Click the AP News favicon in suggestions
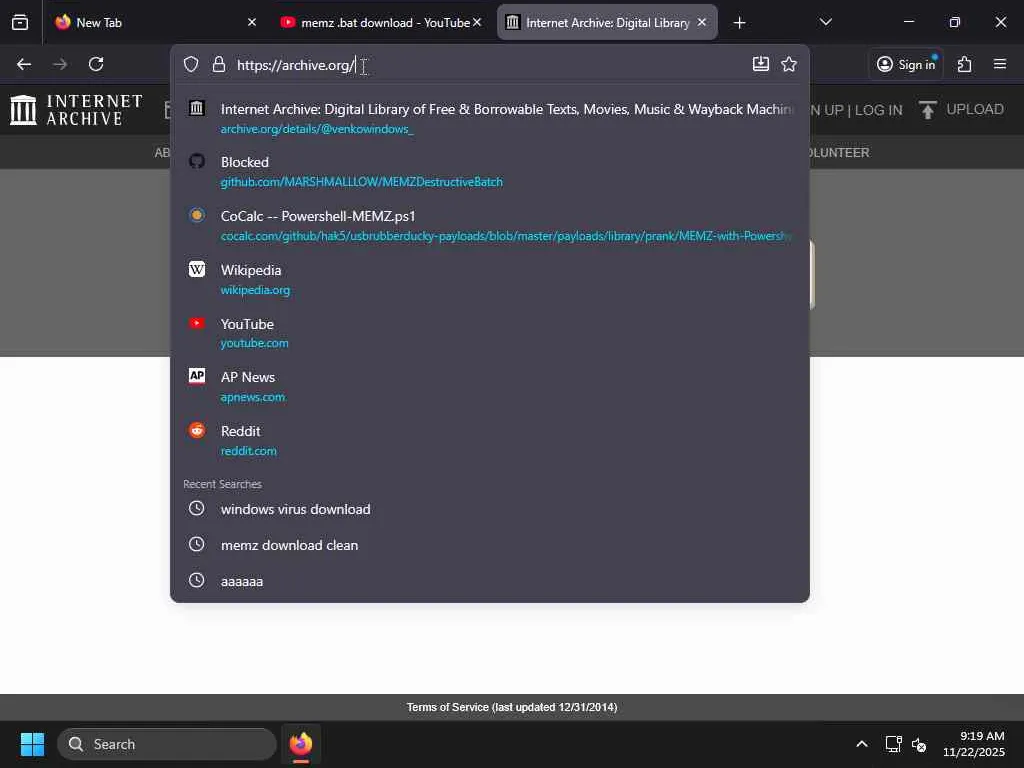Image resolution: width=1024 pixels, height=768 pixels. pyautogui.click(x=197, y=376)
